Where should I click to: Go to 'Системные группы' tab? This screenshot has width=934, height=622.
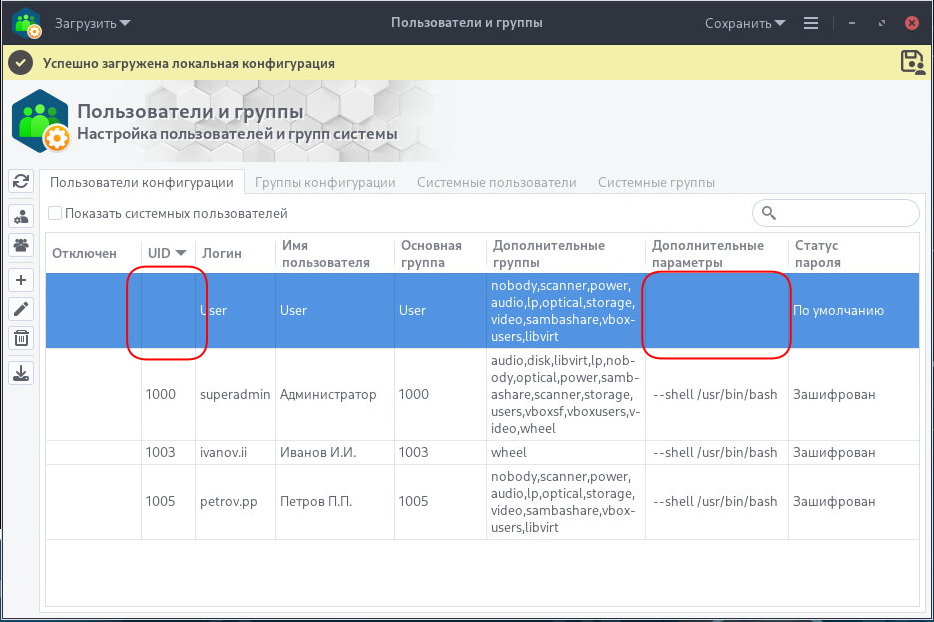pyautogui.click(x=656, y=182)
